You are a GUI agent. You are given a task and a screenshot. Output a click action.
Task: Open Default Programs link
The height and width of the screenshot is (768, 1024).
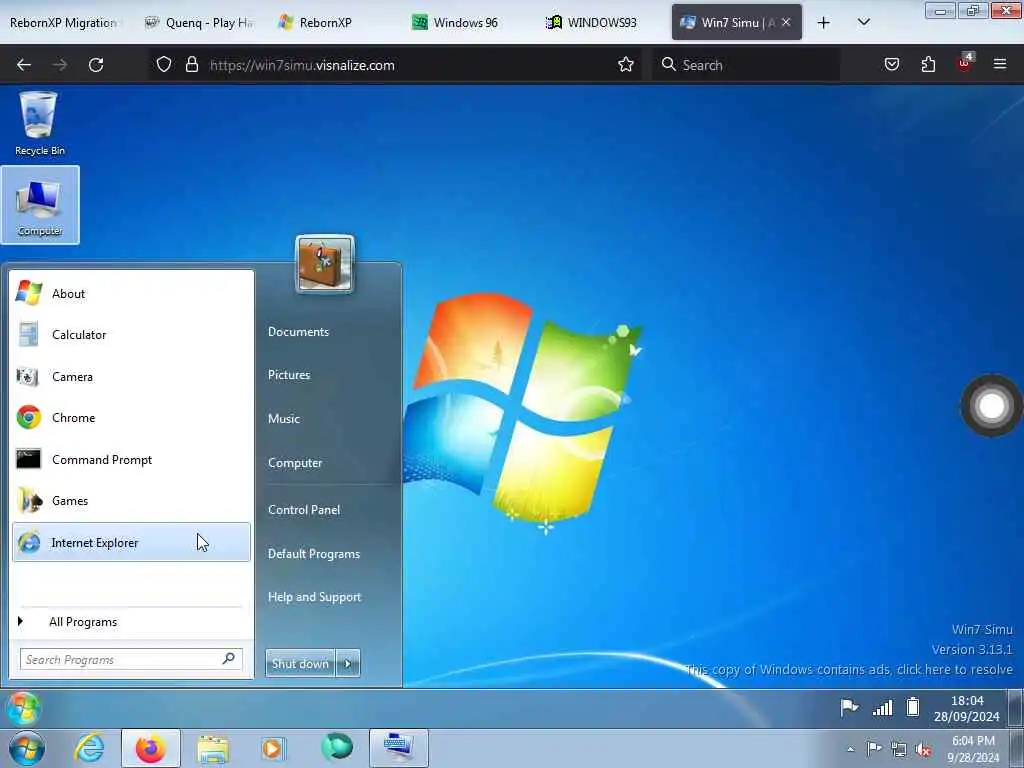[313, 554]
